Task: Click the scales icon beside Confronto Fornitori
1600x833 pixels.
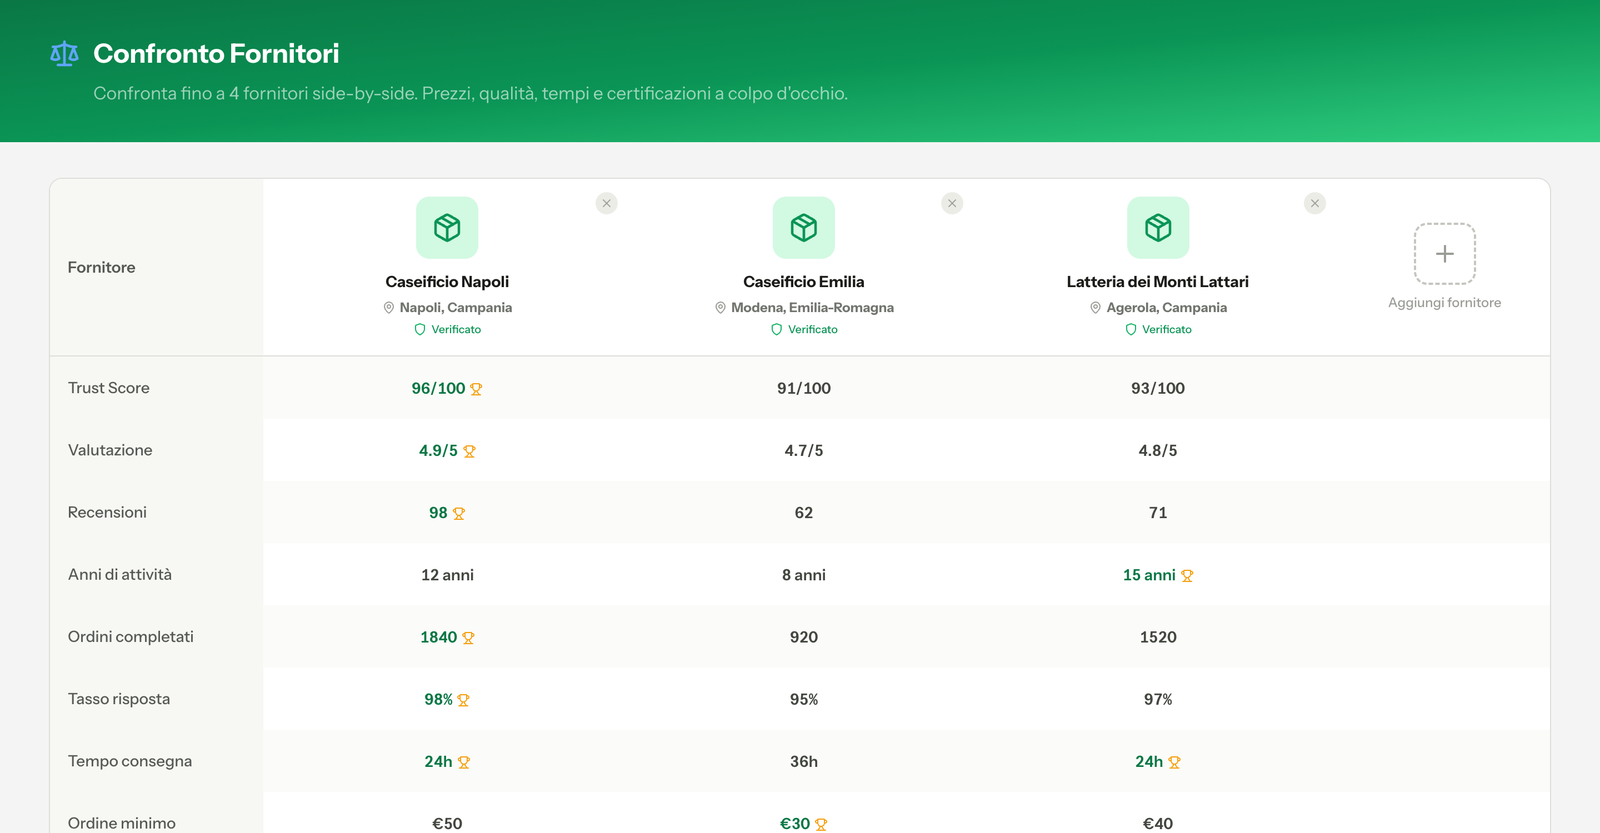Action: click(x=64, y=53)
